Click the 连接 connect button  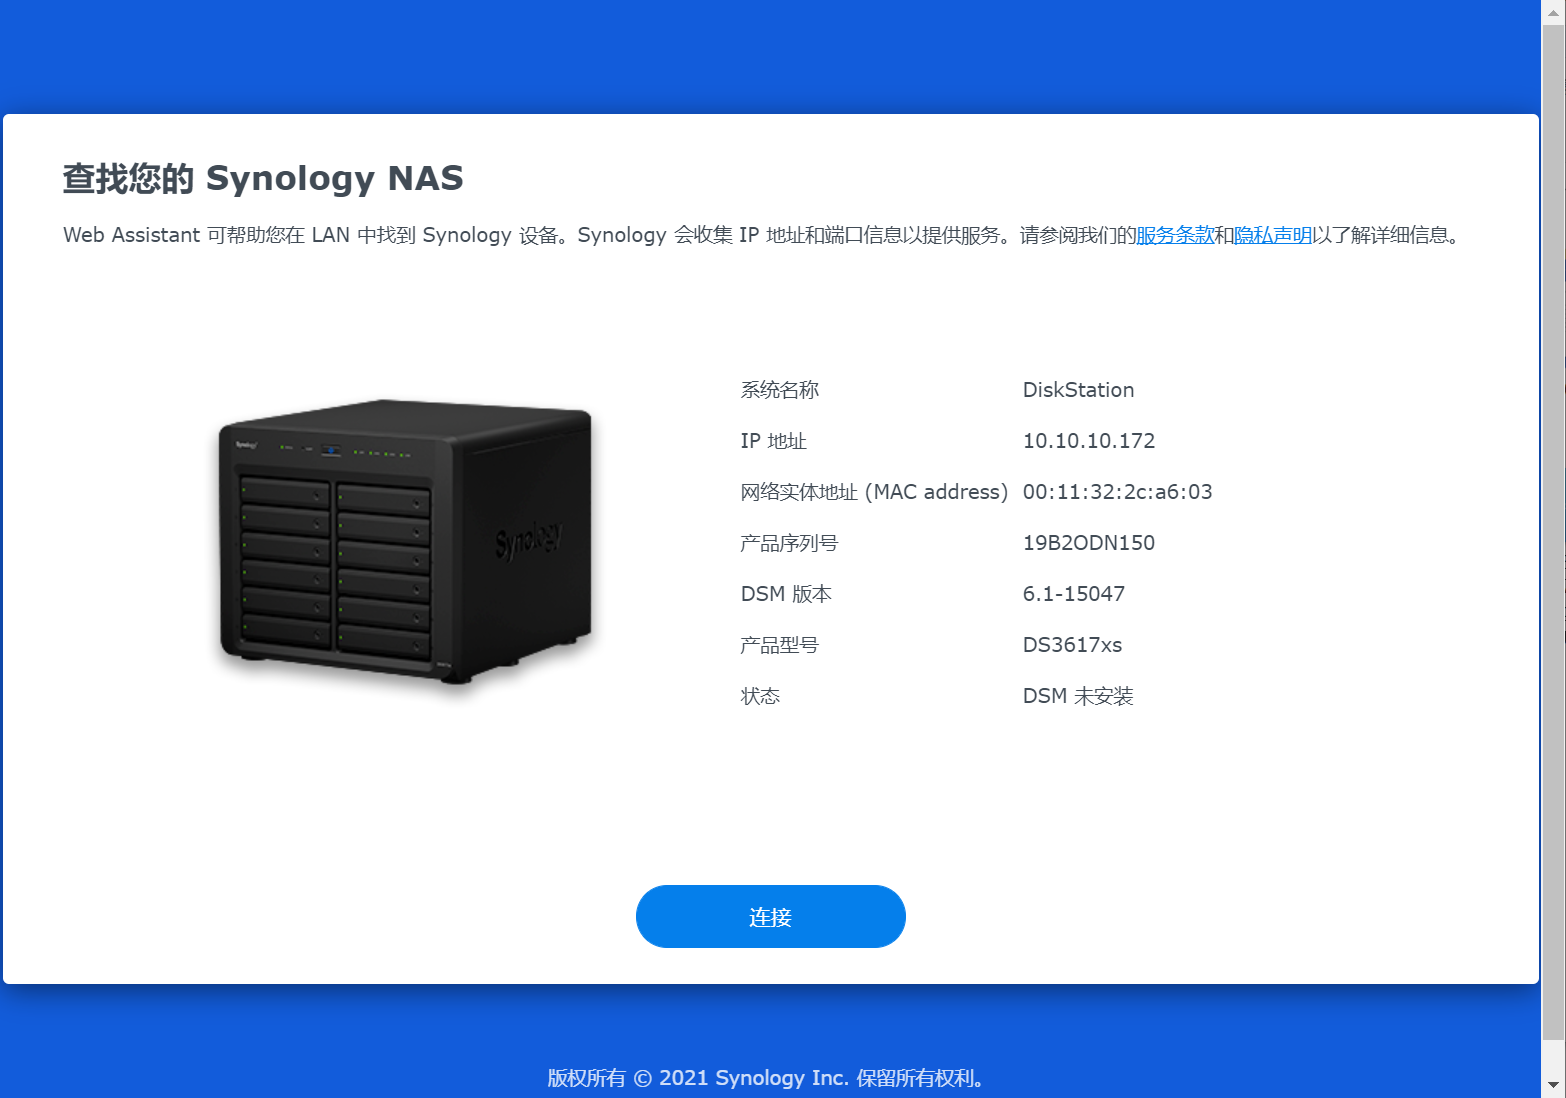click(x=770, y=916)
